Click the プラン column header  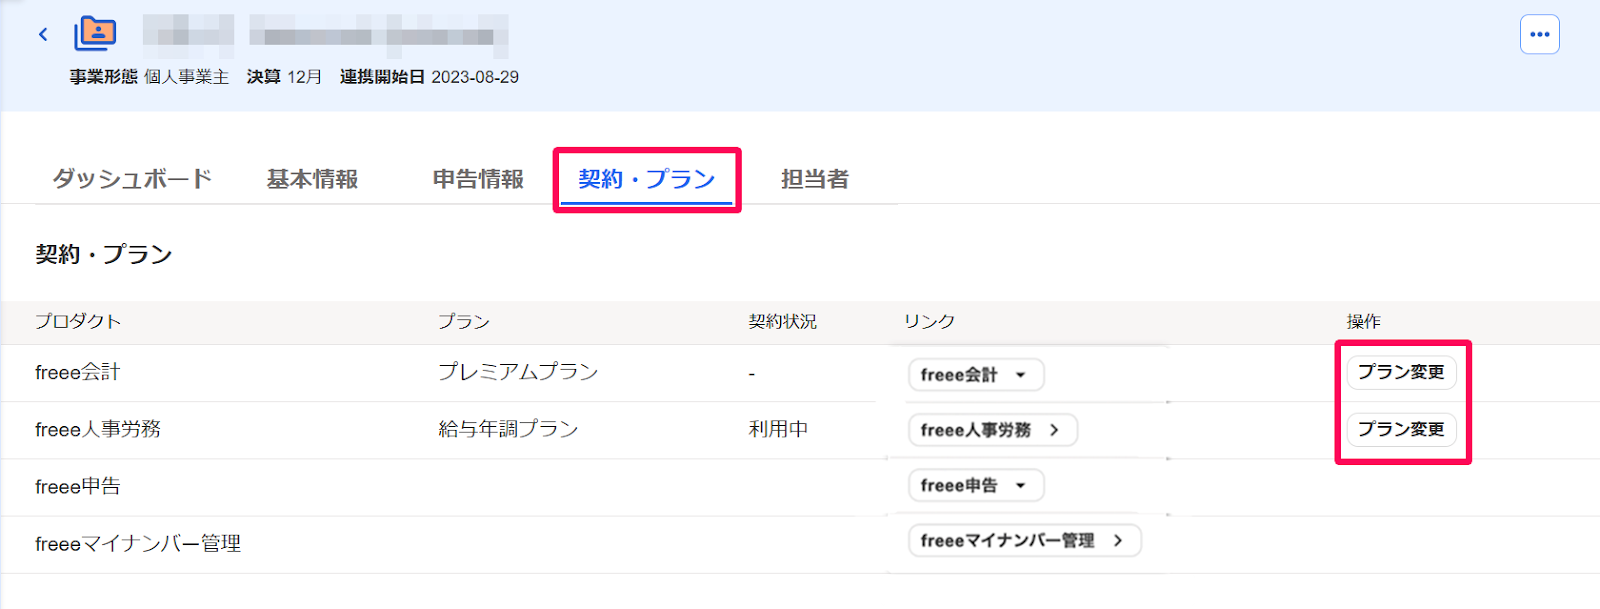pyautogui.click(x=464, y=321)
